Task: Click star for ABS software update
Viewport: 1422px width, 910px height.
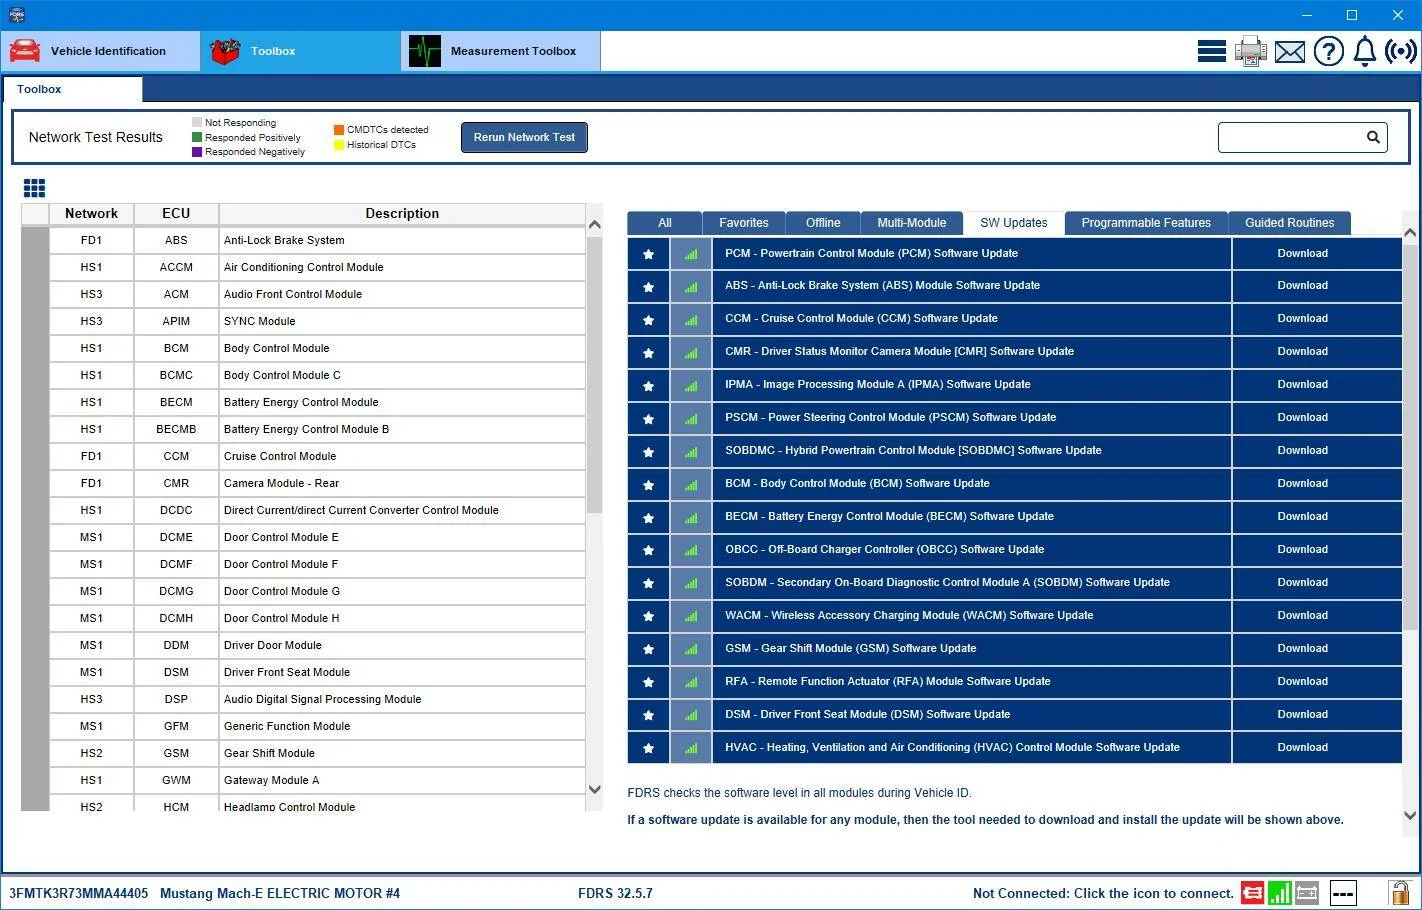Action: [x=648, y=287]
